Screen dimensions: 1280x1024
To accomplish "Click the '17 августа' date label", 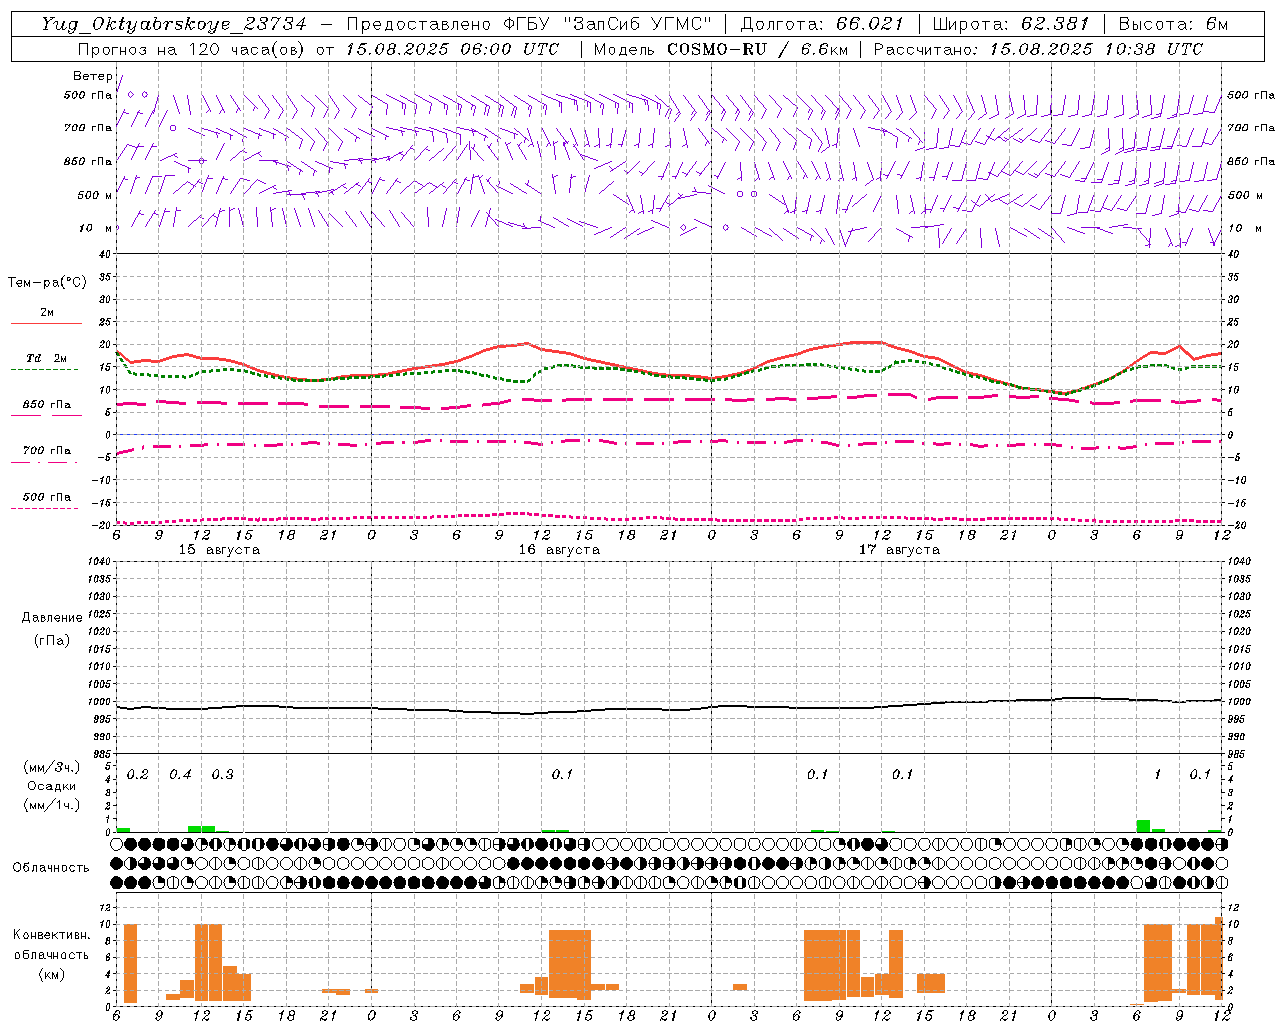I will 899,550.
